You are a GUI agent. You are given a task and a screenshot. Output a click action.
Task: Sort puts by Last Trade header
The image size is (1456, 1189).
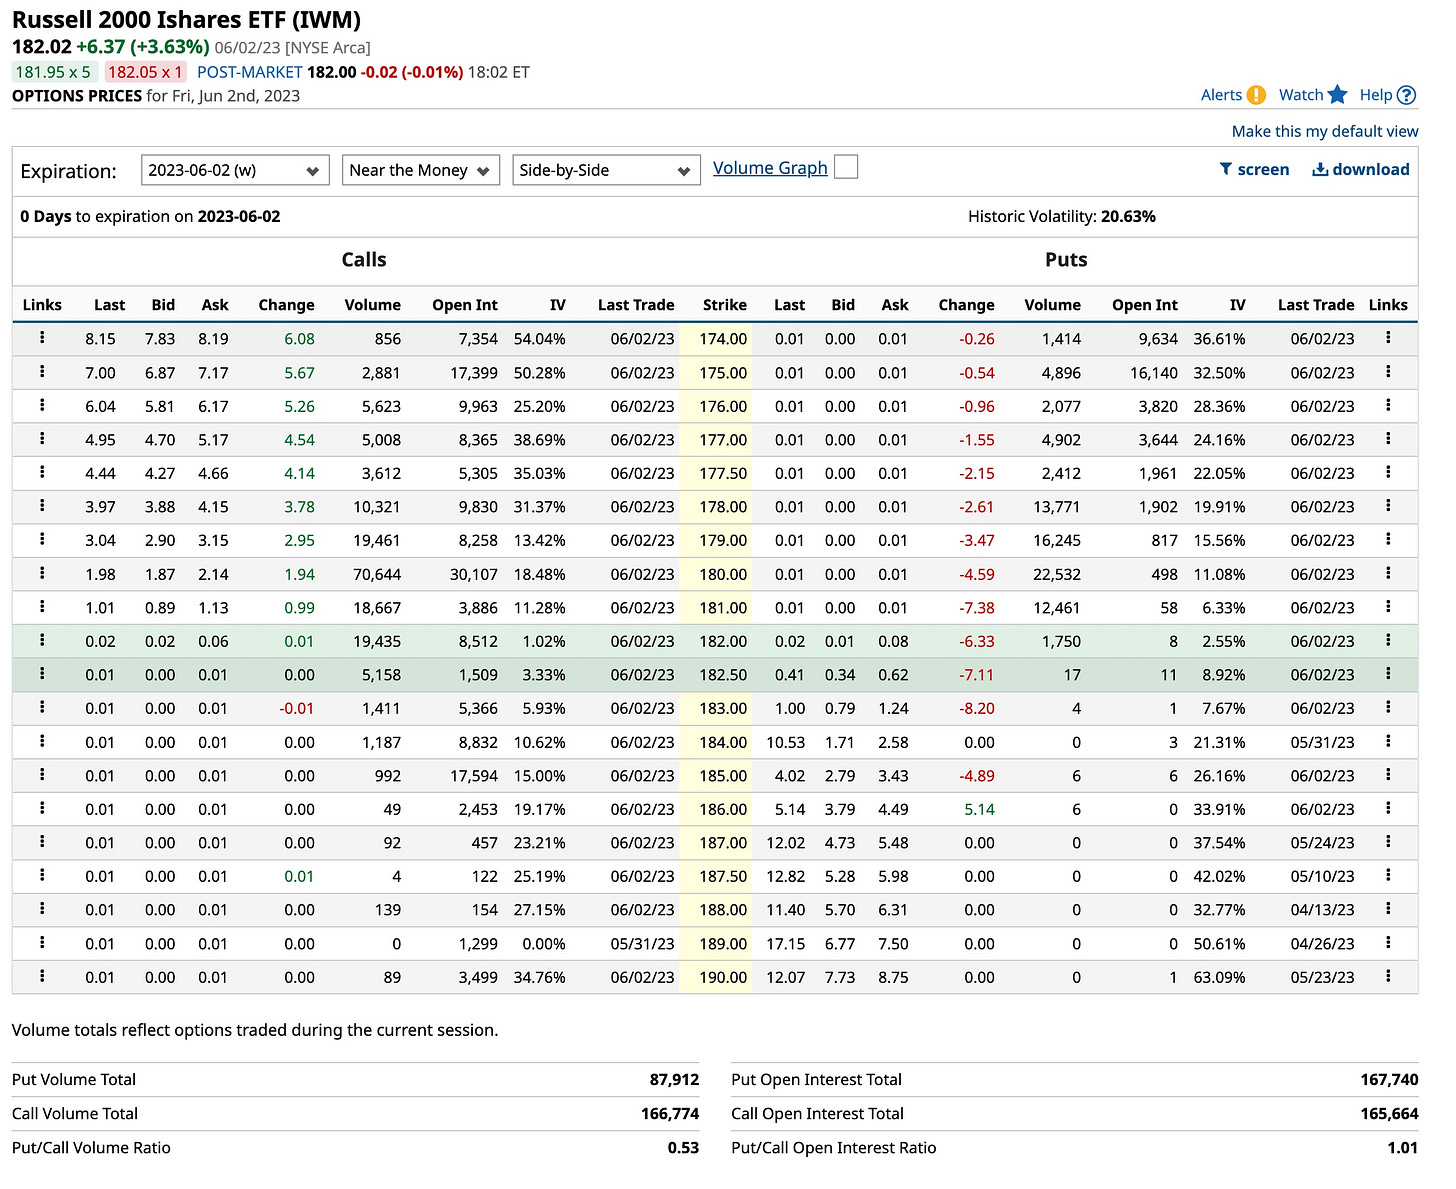1316,305
